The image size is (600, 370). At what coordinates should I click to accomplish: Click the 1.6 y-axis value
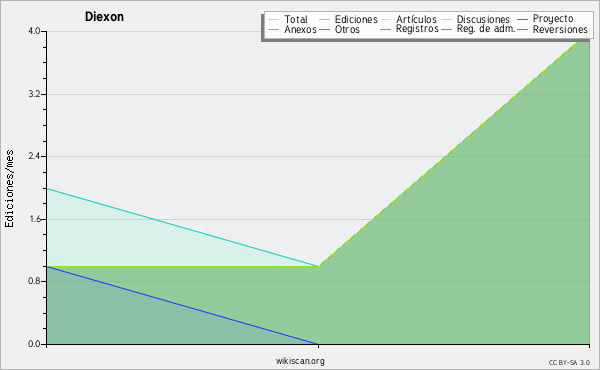34,219
